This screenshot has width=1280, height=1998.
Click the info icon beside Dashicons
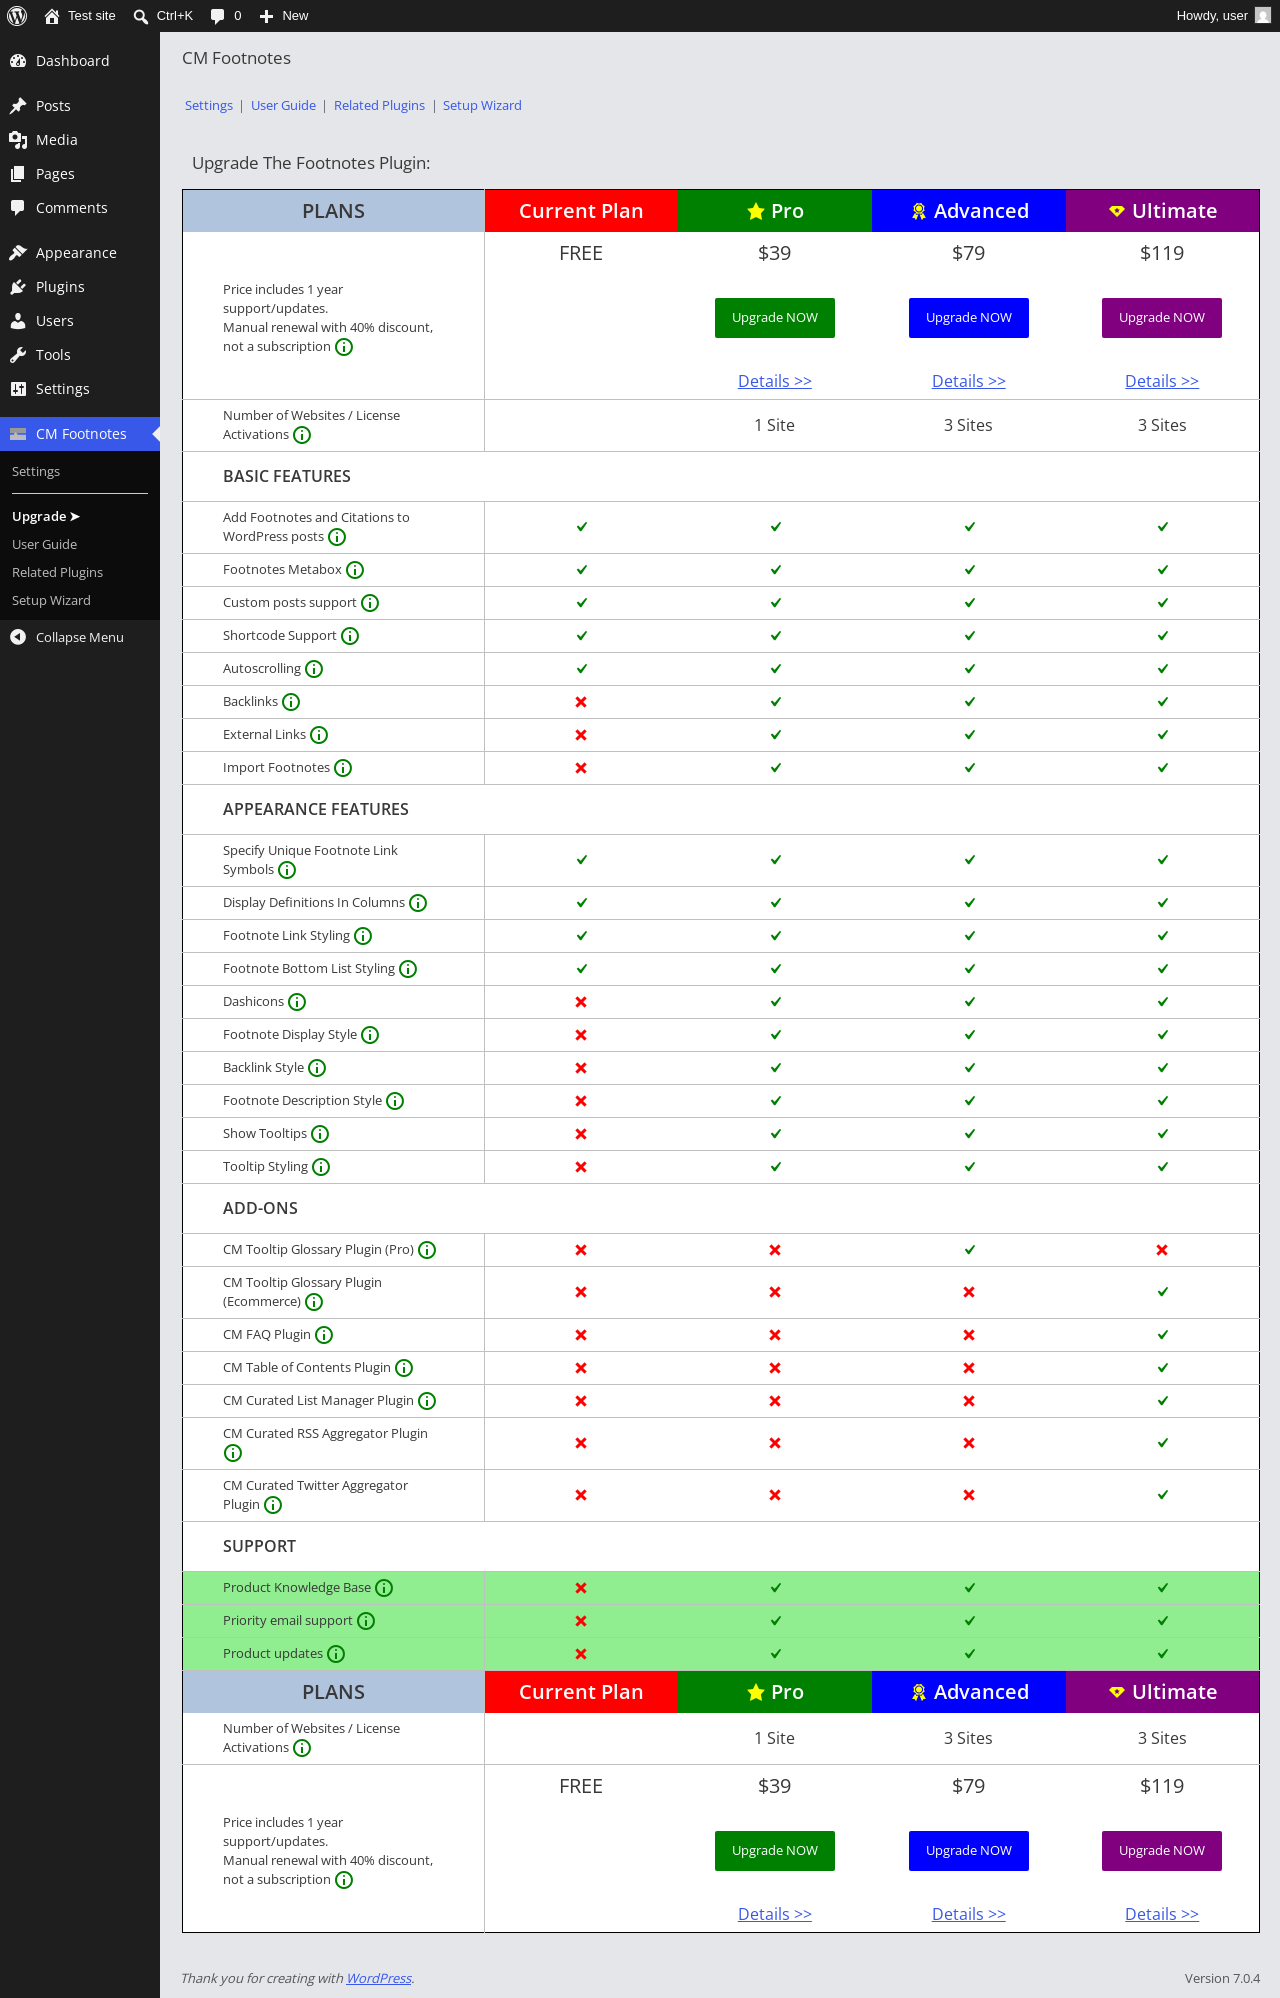(x=297, y=1002)
